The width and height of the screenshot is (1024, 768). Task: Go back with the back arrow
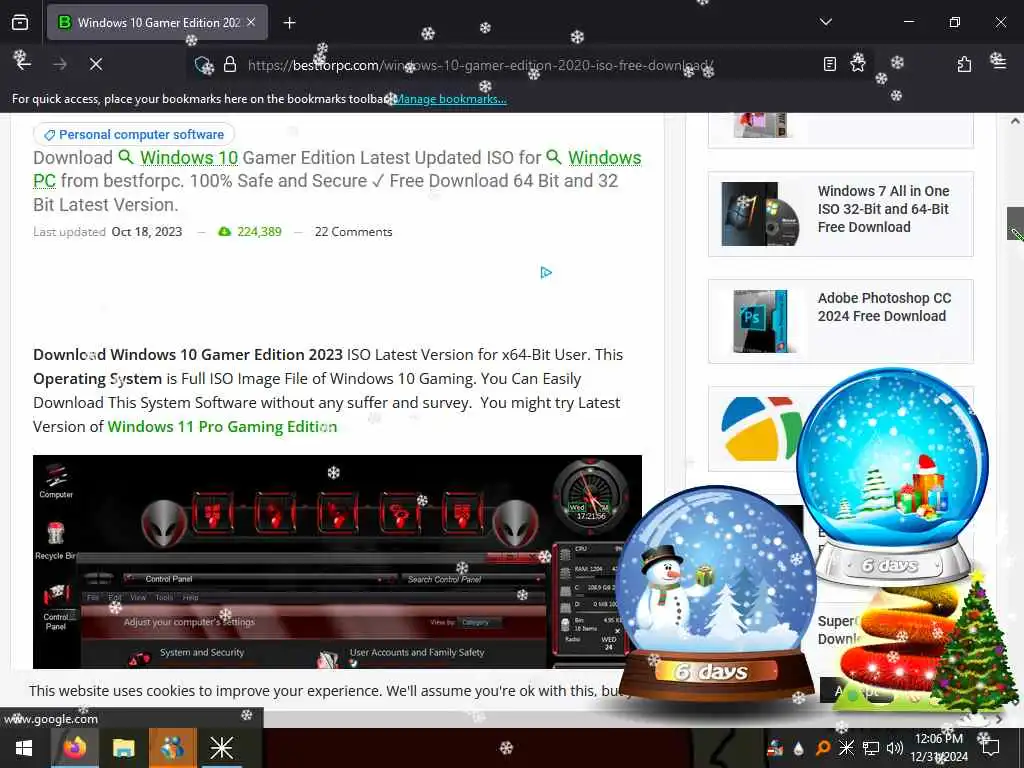tap(24, 64)
